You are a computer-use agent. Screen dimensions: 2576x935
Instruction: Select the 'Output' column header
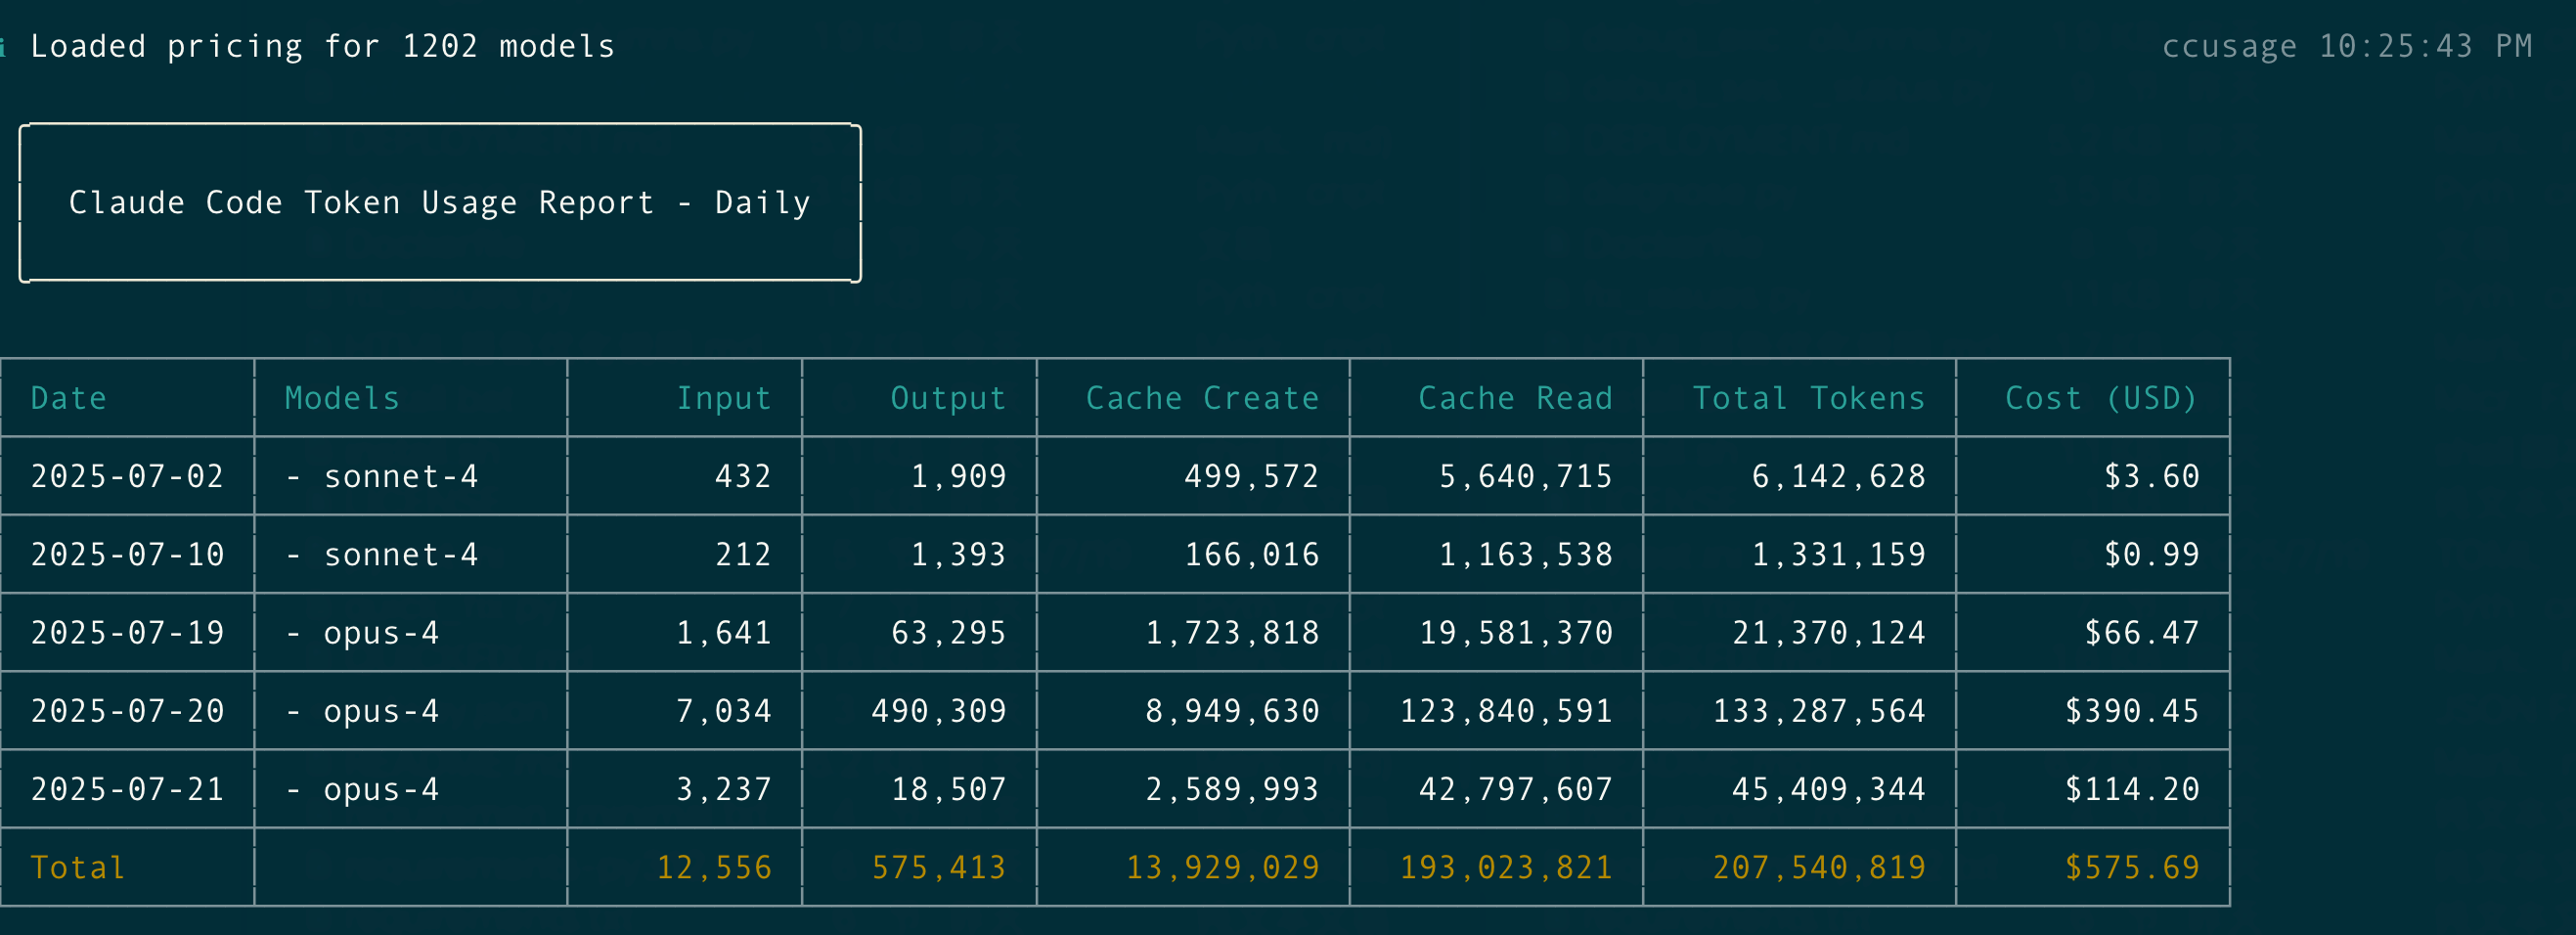tap(948, 398)
